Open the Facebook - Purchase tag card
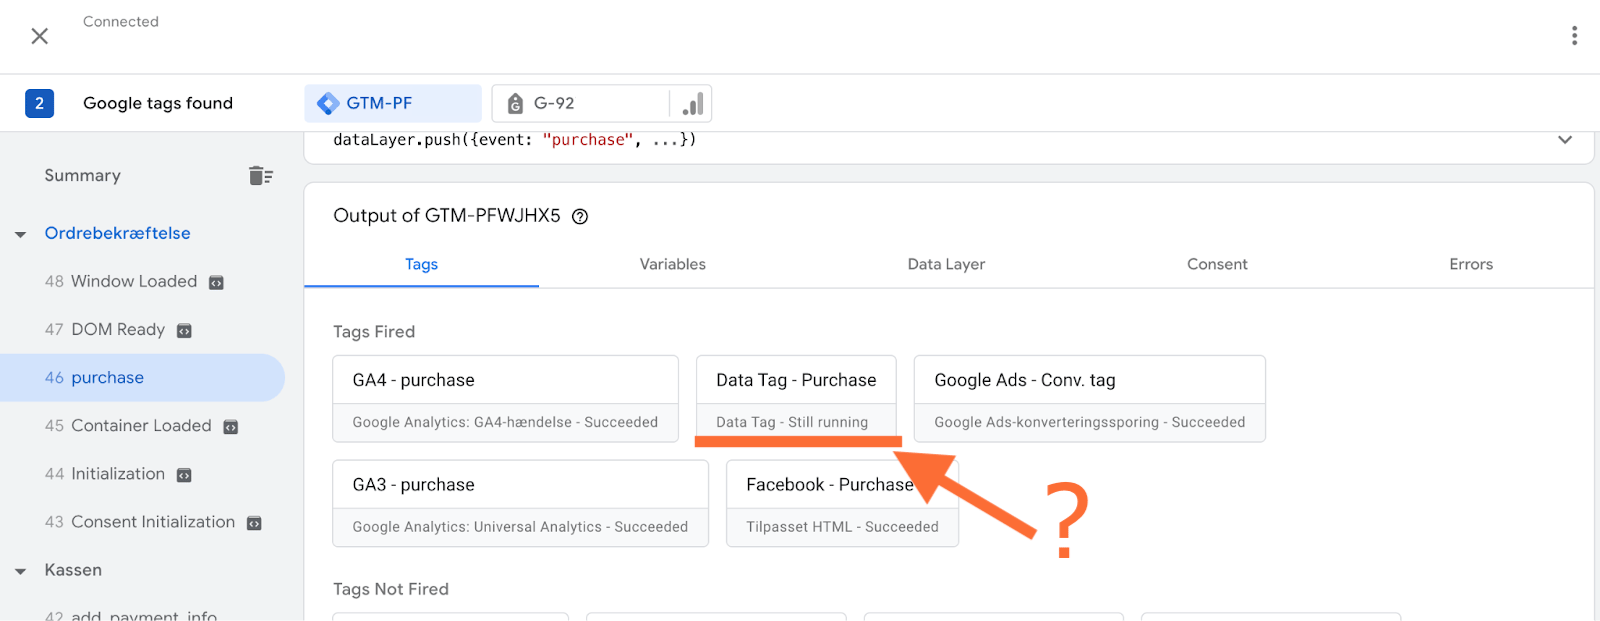 [x=842, y=503]
